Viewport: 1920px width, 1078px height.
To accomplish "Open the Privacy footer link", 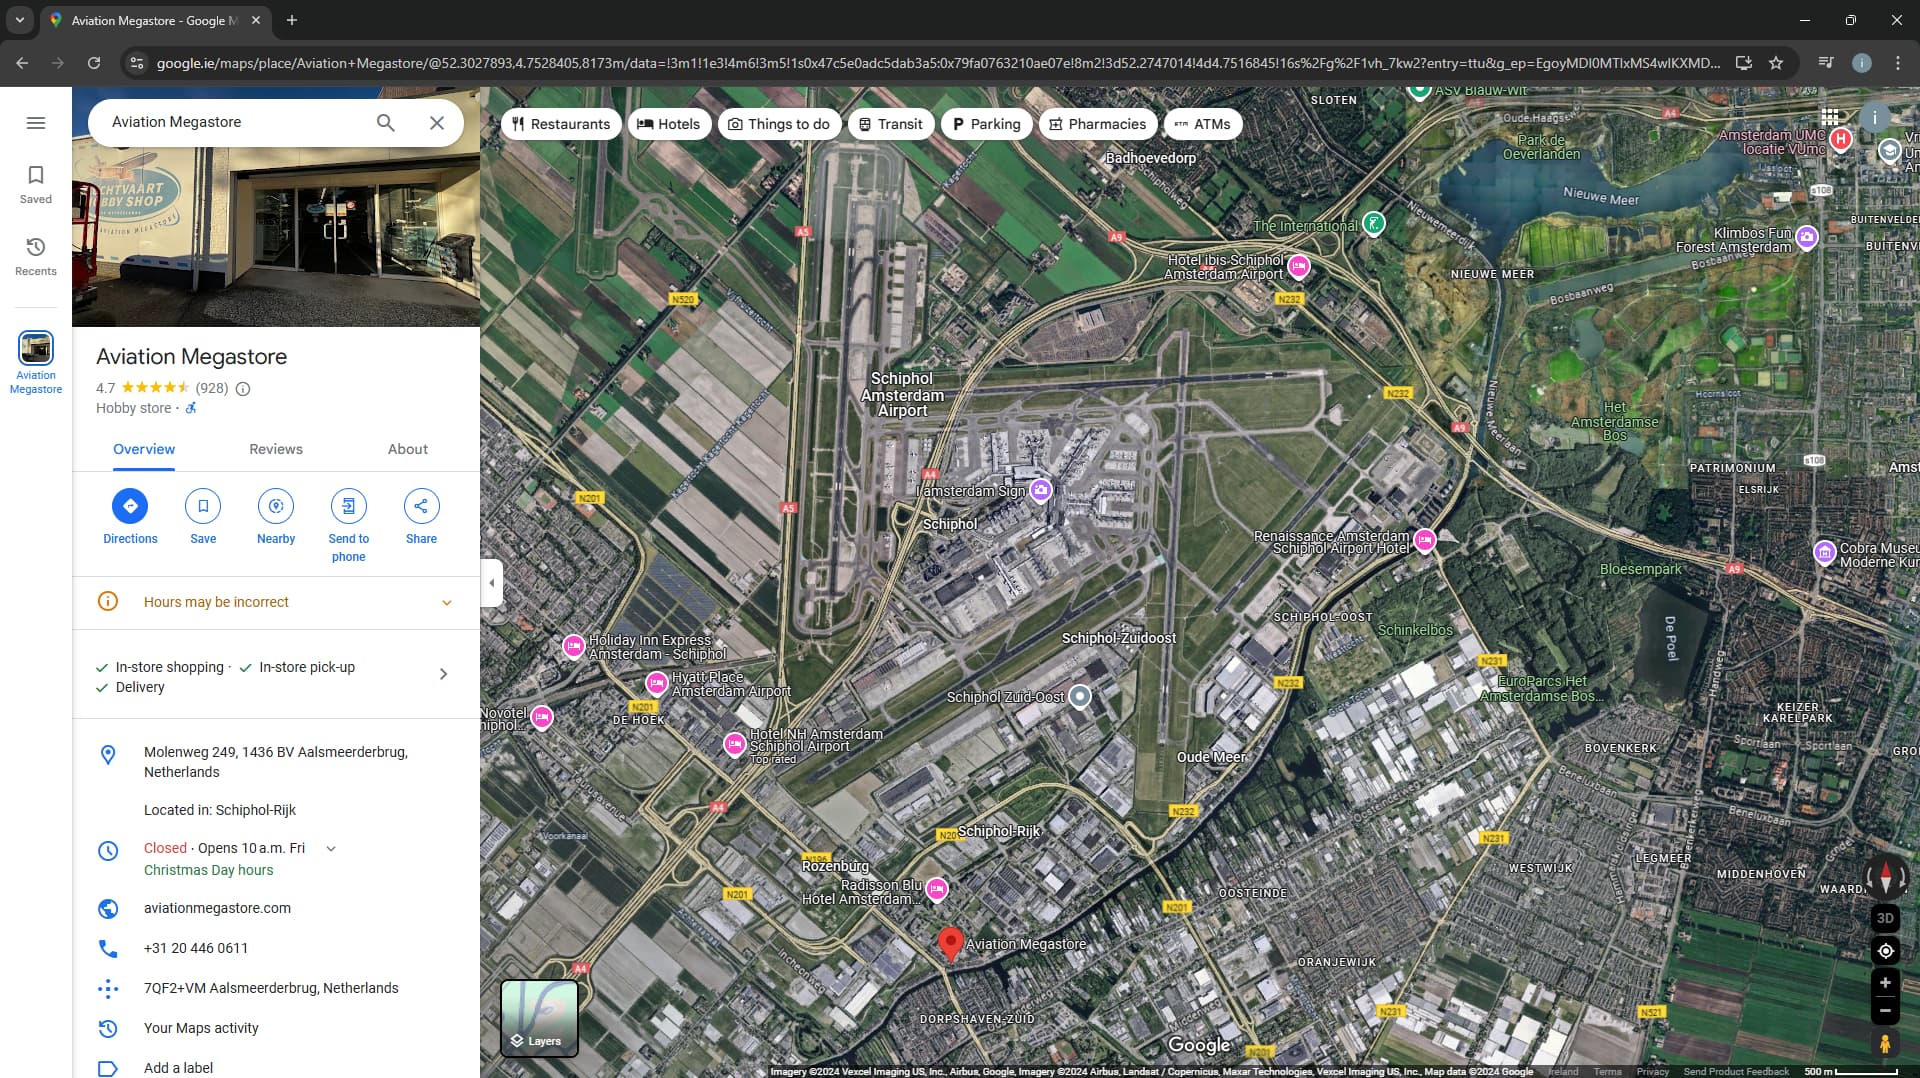I will [x=1653, y=1072].
